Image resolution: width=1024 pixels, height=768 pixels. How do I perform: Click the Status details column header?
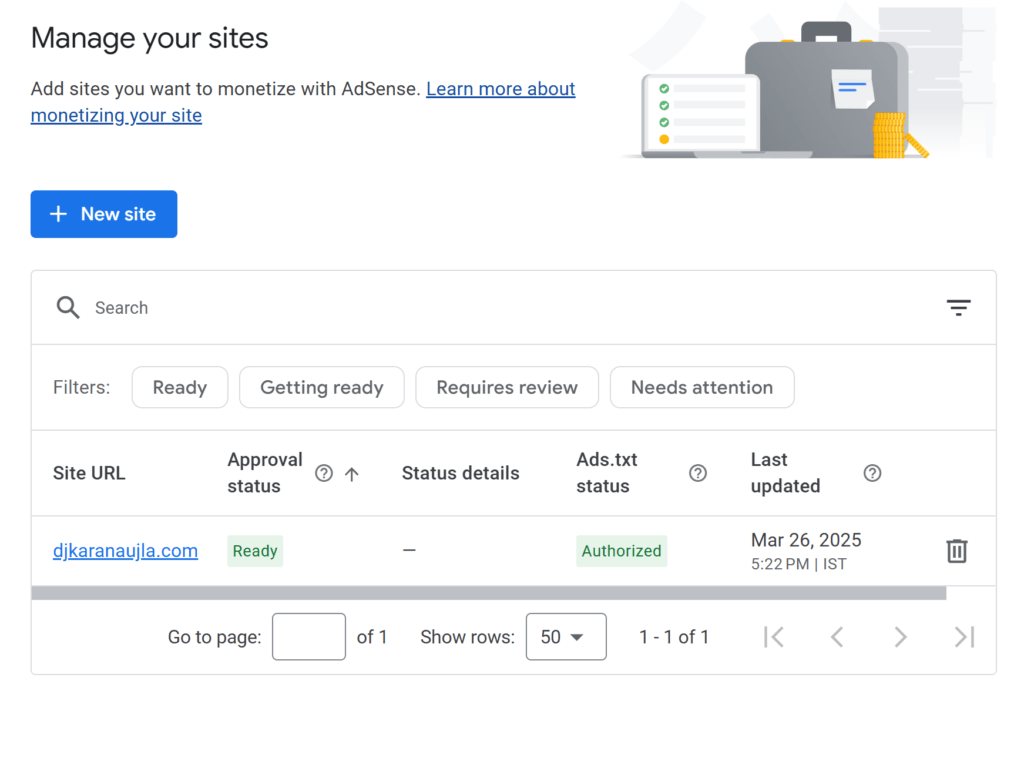tap(460, 473)
